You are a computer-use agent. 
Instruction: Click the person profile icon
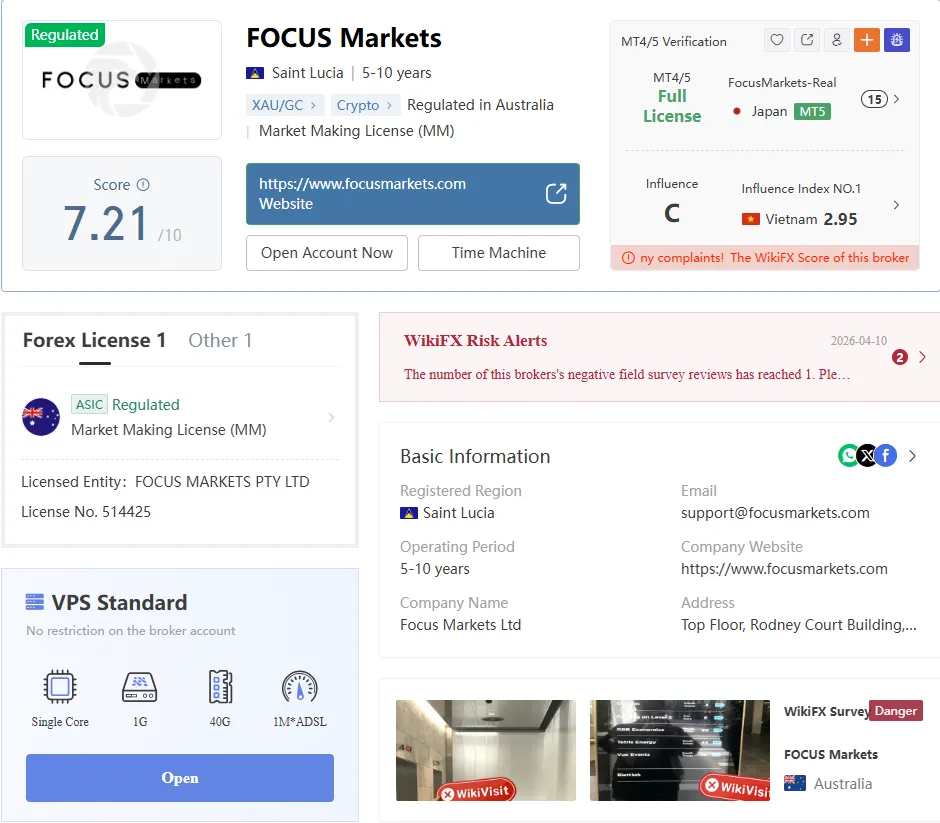(836, 40)
